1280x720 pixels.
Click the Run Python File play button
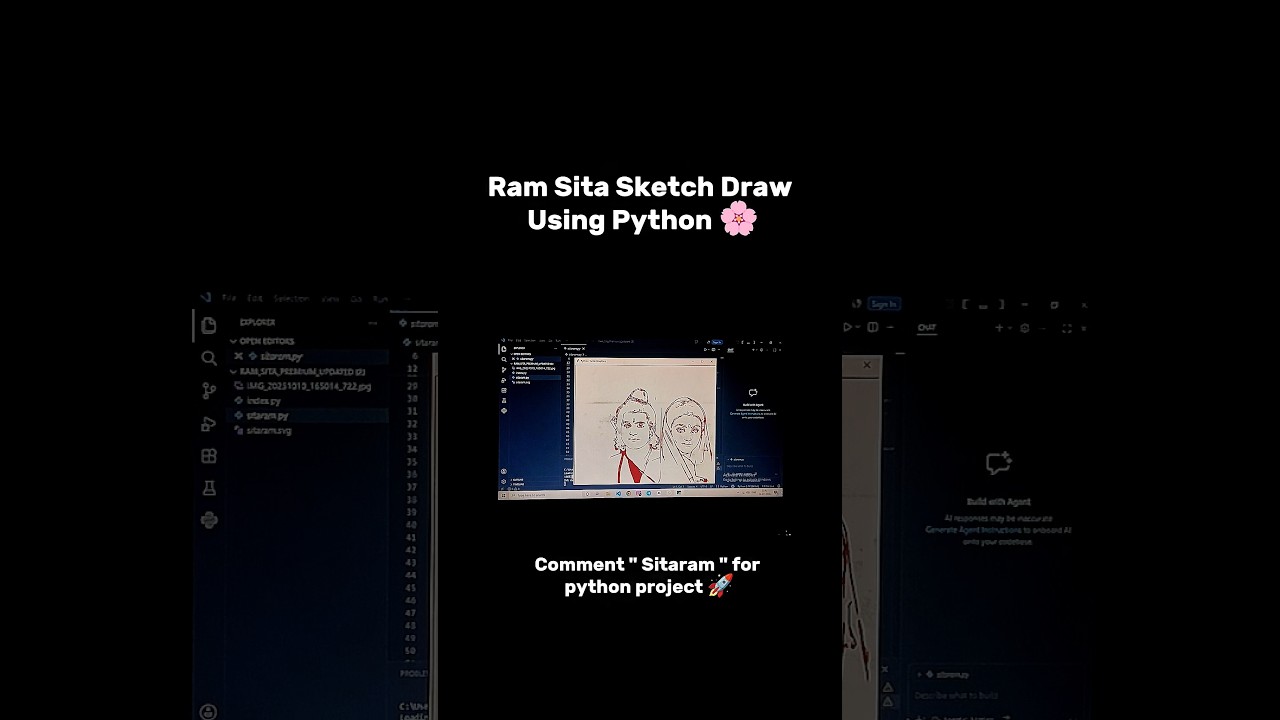tap(848, 327)
